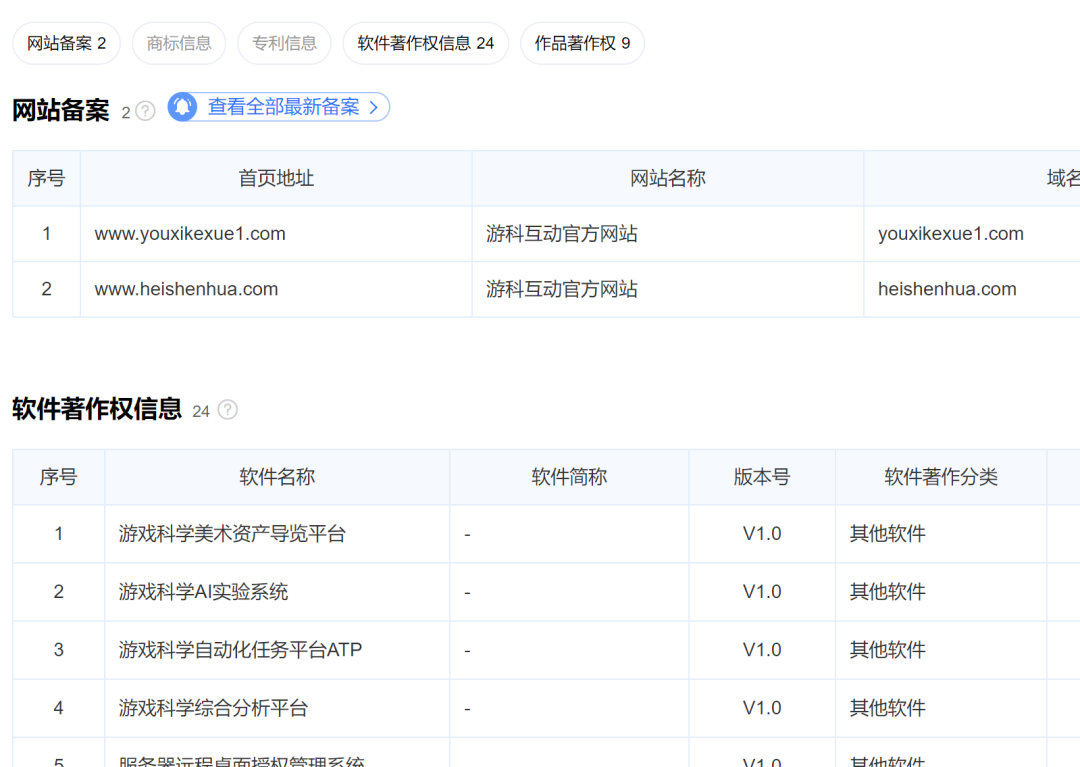This screenshot has width=1080, height=767.
Task: Click www.heishenhua.com homepage address
Action: 187,289
